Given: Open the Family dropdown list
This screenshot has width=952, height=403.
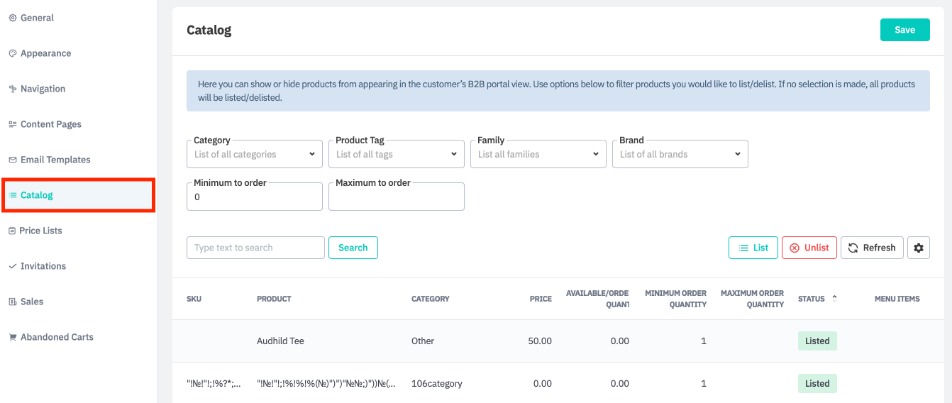Looking at the screenshot, I should pyautogui.click(x=538, y=155).
